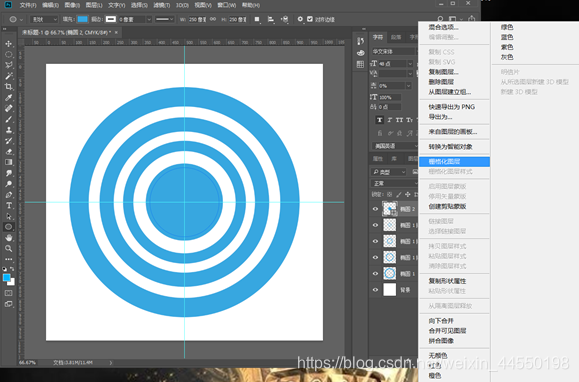Open path operations in options bar

point(257,19)
